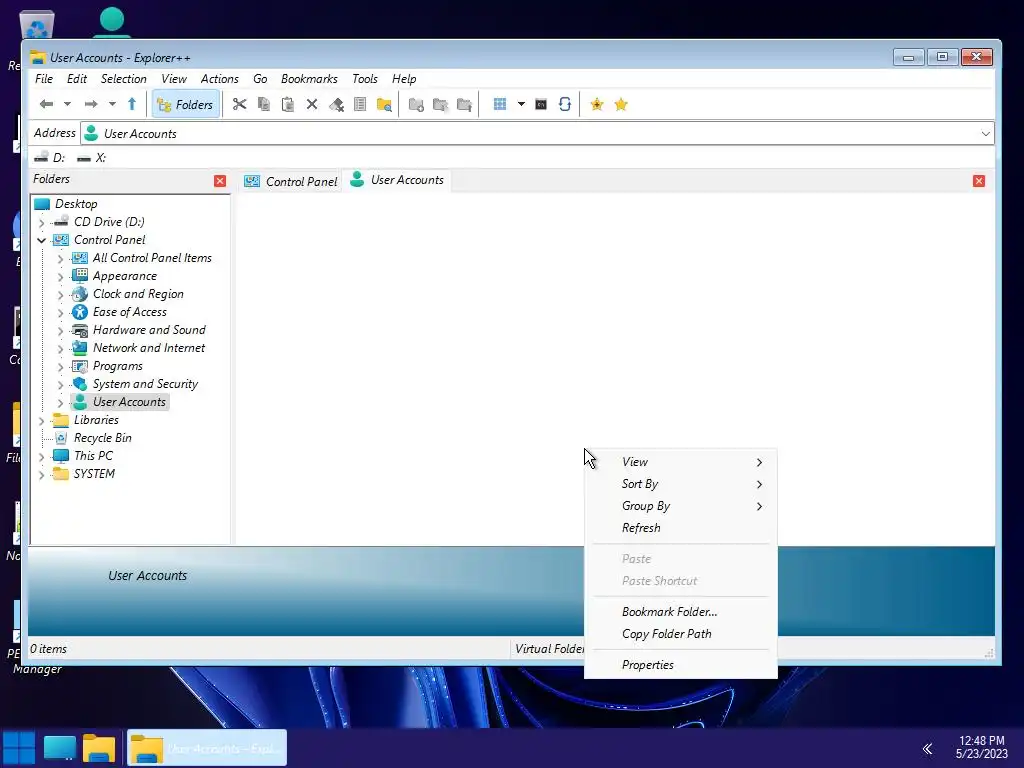Open Back history dropdown arrow

coord(67,104)
